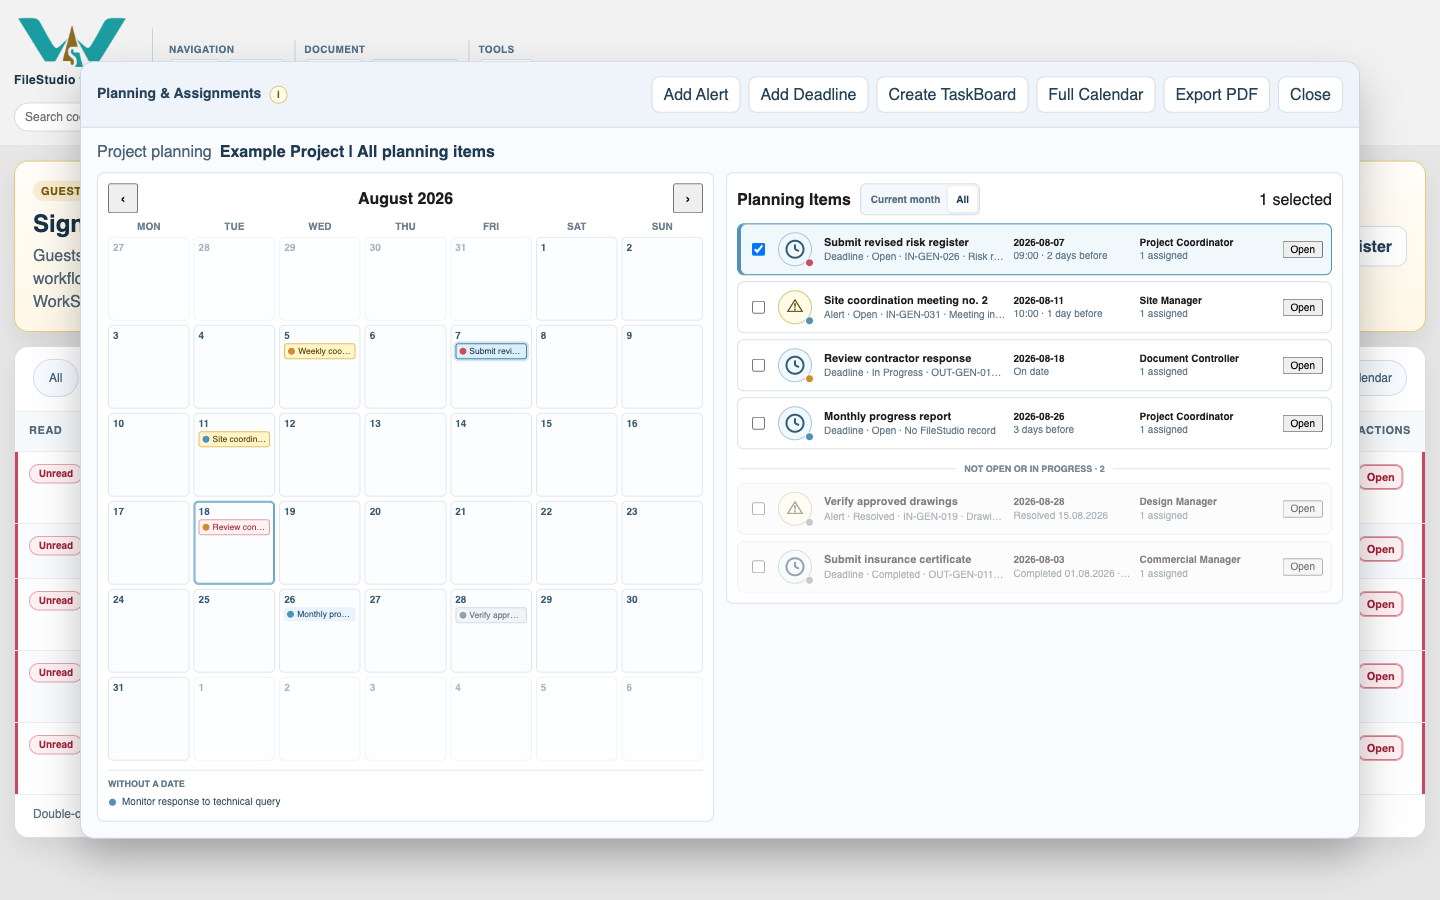
Task: Open the Submit insurance certificate item
Action: point(1302,567)
